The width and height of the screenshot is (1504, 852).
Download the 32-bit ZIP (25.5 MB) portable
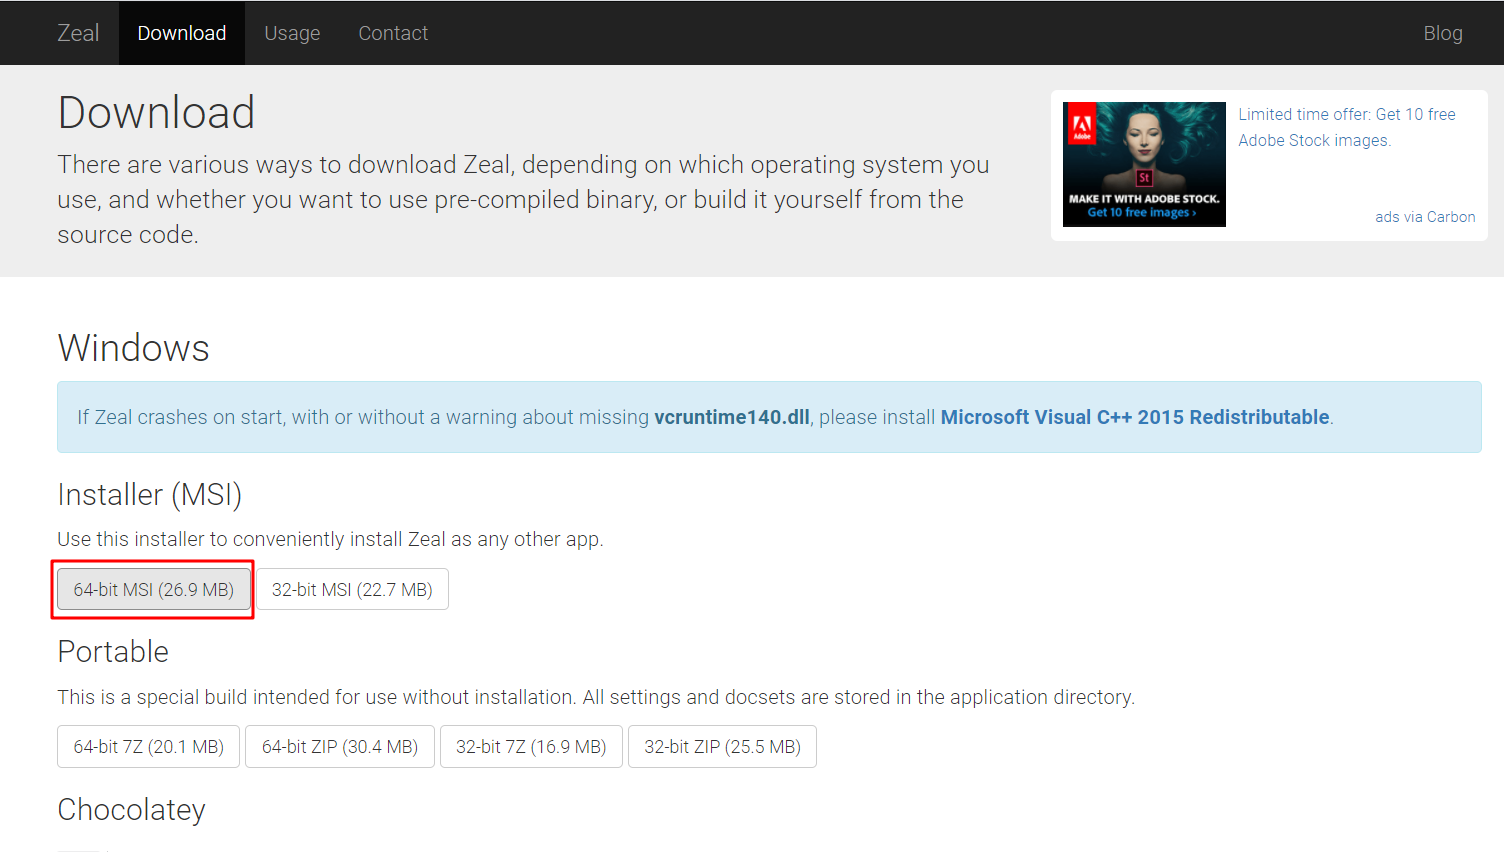tap(722, 747)
